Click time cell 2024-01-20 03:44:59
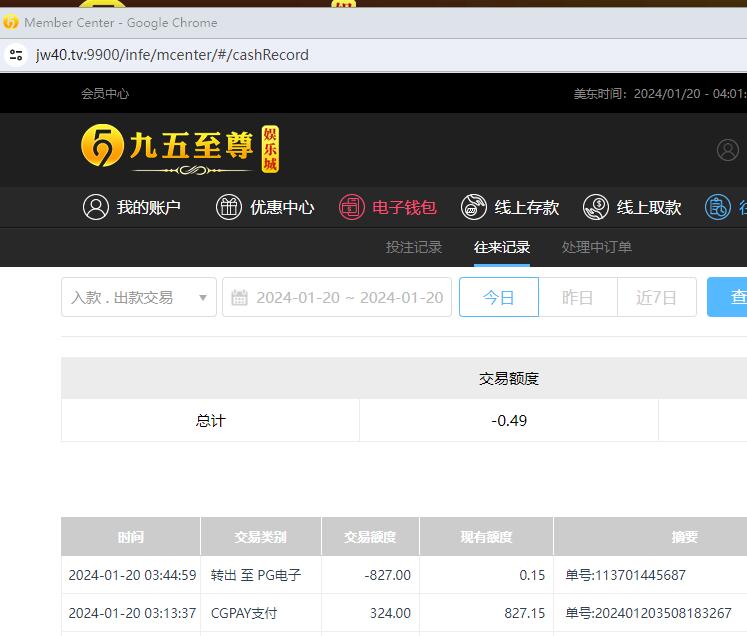Screen dimensions: 747x636 click(132, 575)
